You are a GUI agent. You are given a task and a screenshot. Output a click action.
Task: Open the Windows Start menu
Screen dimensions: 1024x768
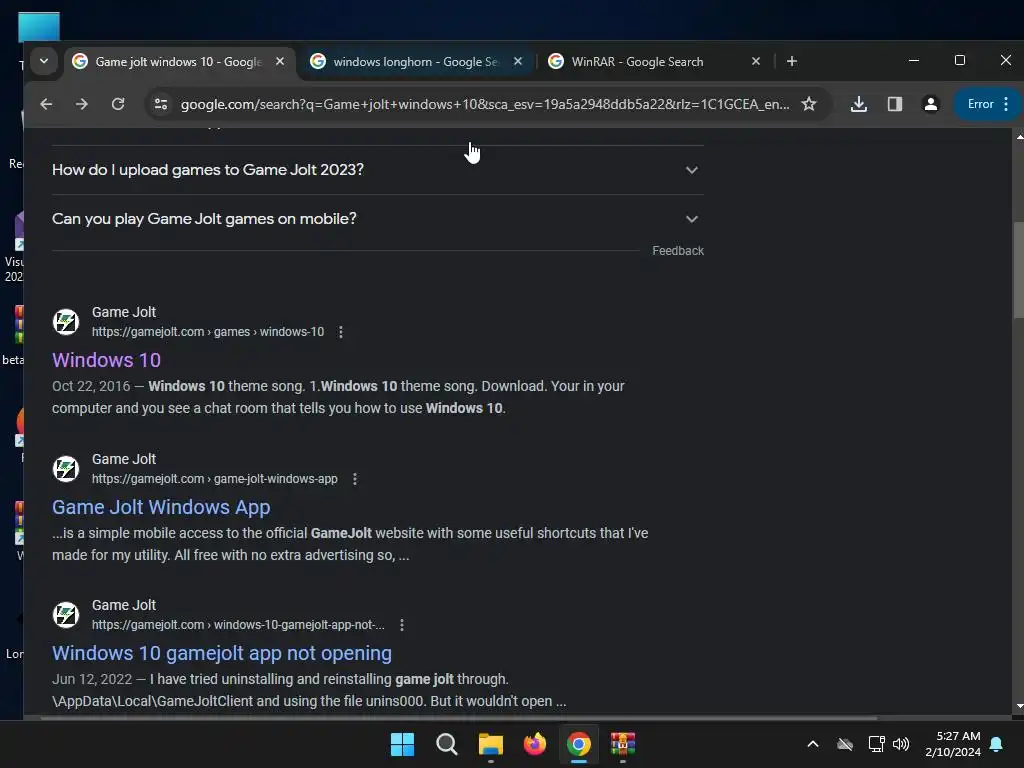pyautogui.click(x=402, y=744)
